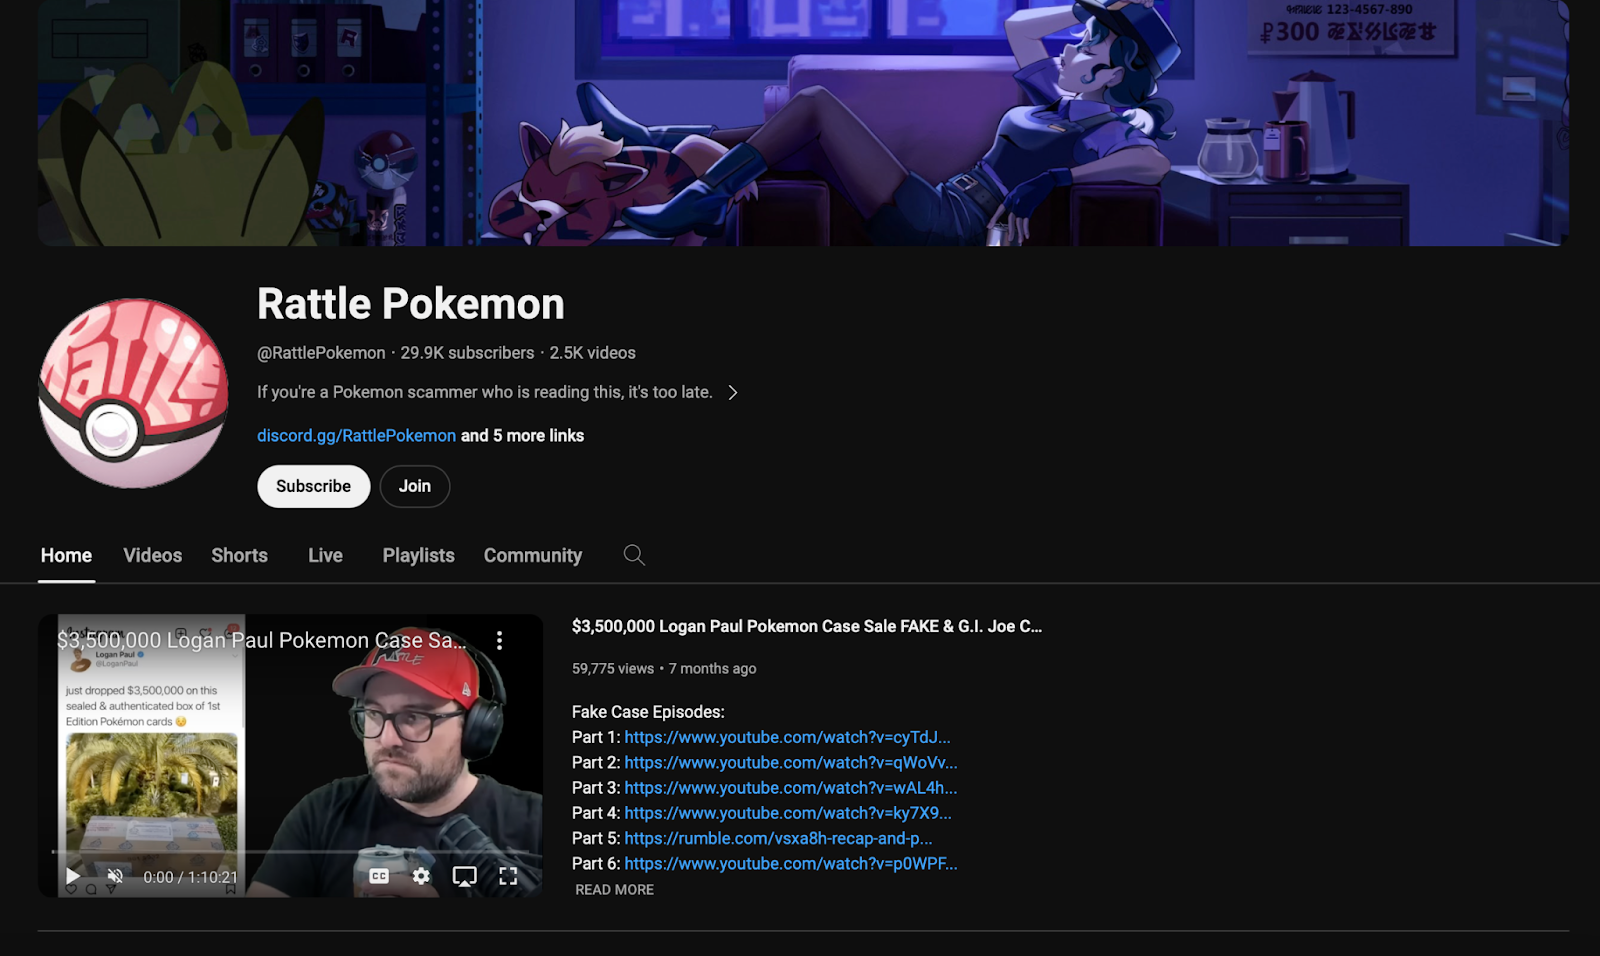The height and width of the screenshot is (956, 1600).
Task: Toggle closed captions CC button
Action: pyautogui.click(x=379, y=876)
